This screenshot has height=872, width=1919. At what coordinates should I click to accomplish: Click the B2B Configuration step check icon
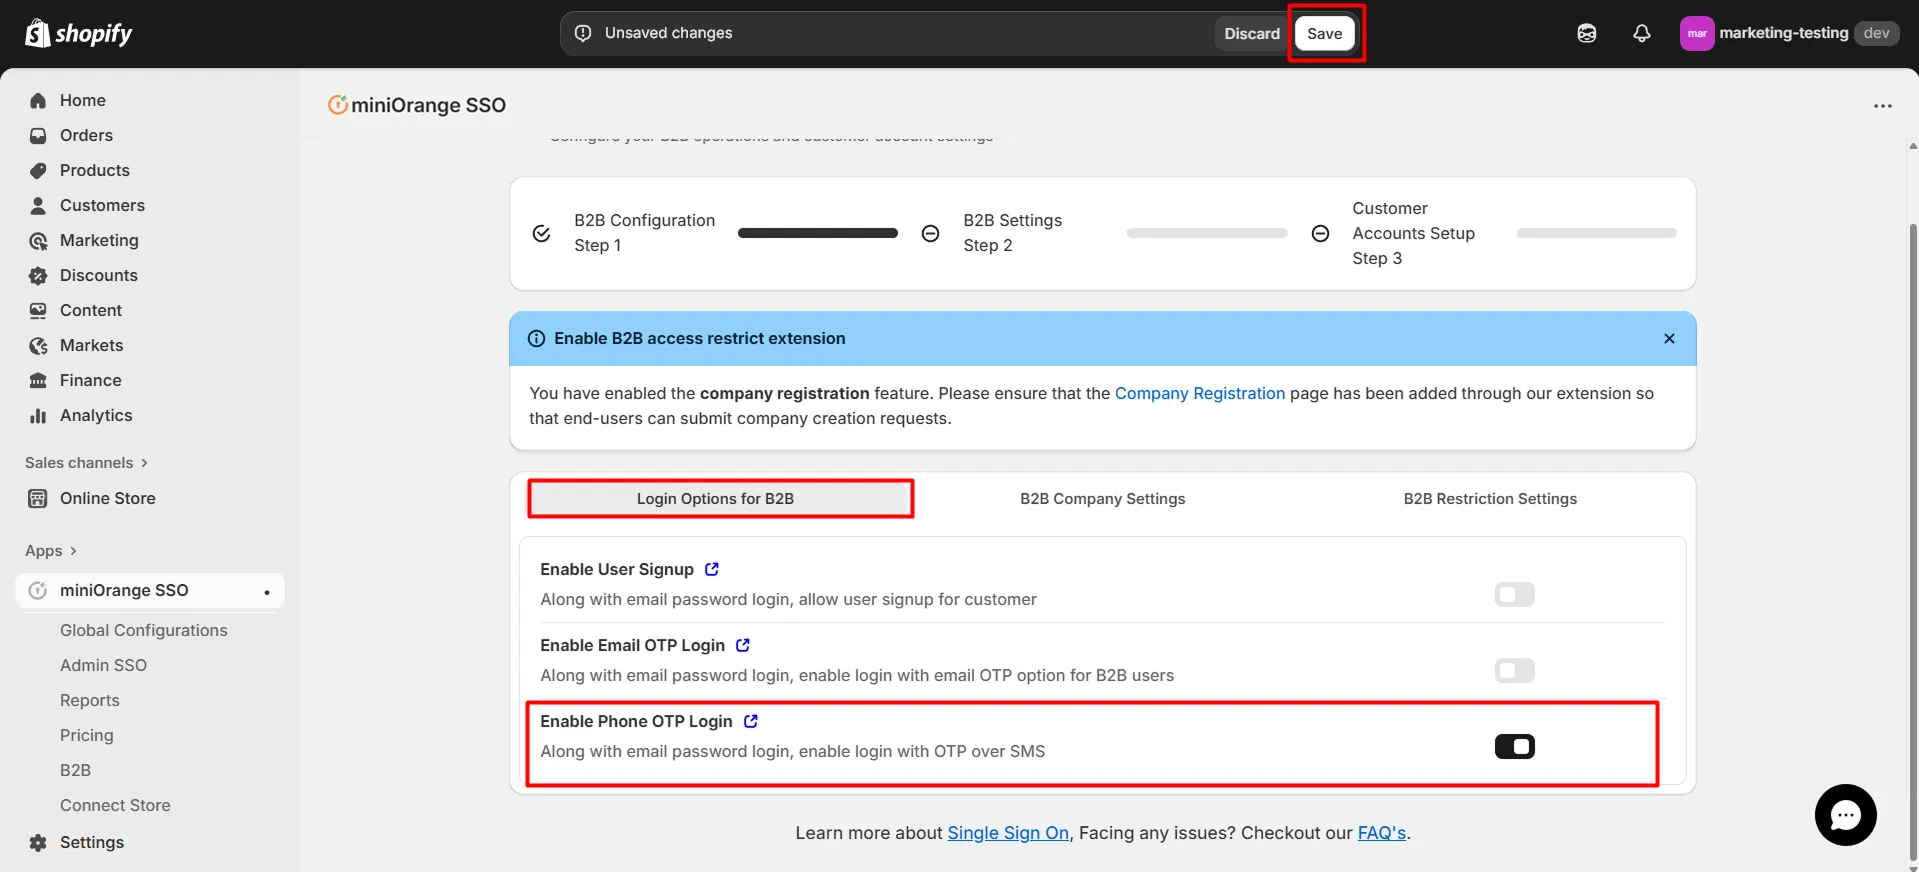tap(541, 233)
